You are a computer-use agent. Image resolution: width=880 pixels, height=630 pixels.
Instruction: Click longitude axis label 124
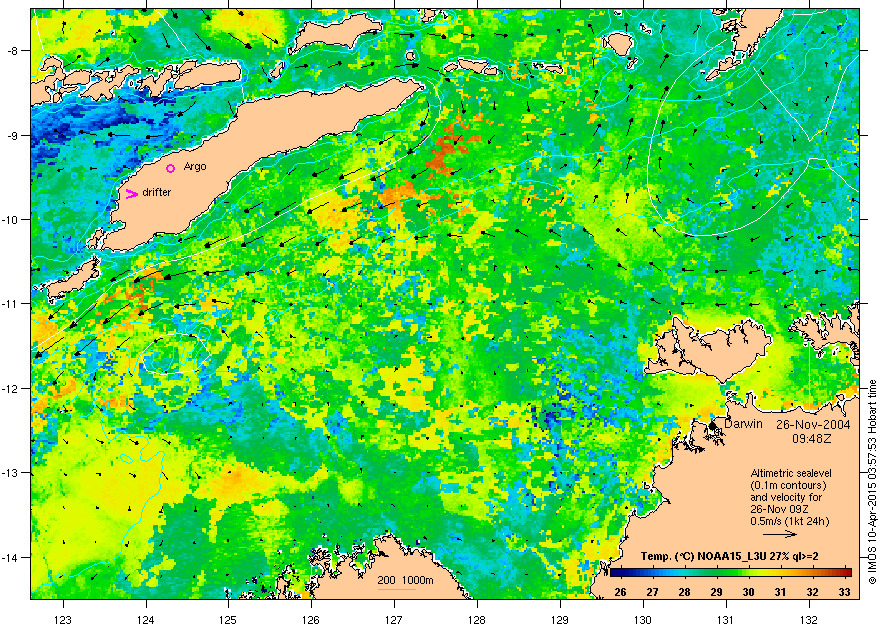pos(146,620)
